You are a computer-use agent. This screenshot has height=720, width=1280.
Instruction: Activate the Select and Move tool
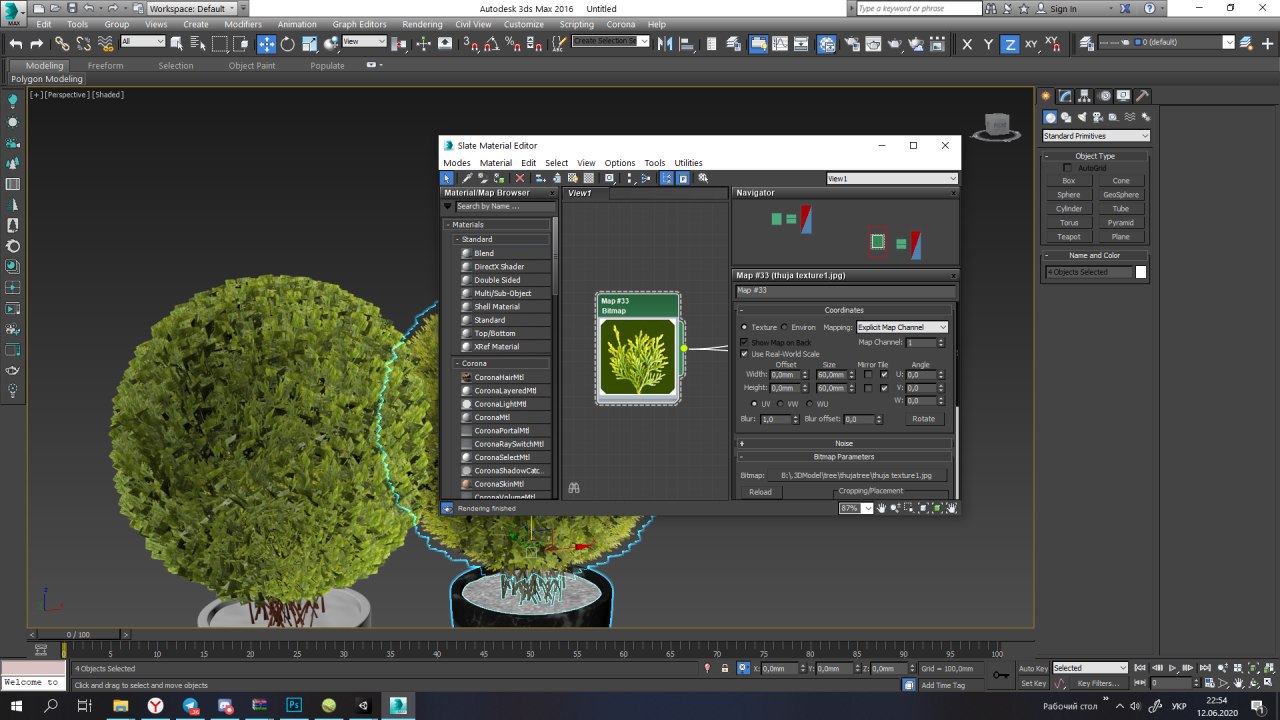(x=266, y=44)
